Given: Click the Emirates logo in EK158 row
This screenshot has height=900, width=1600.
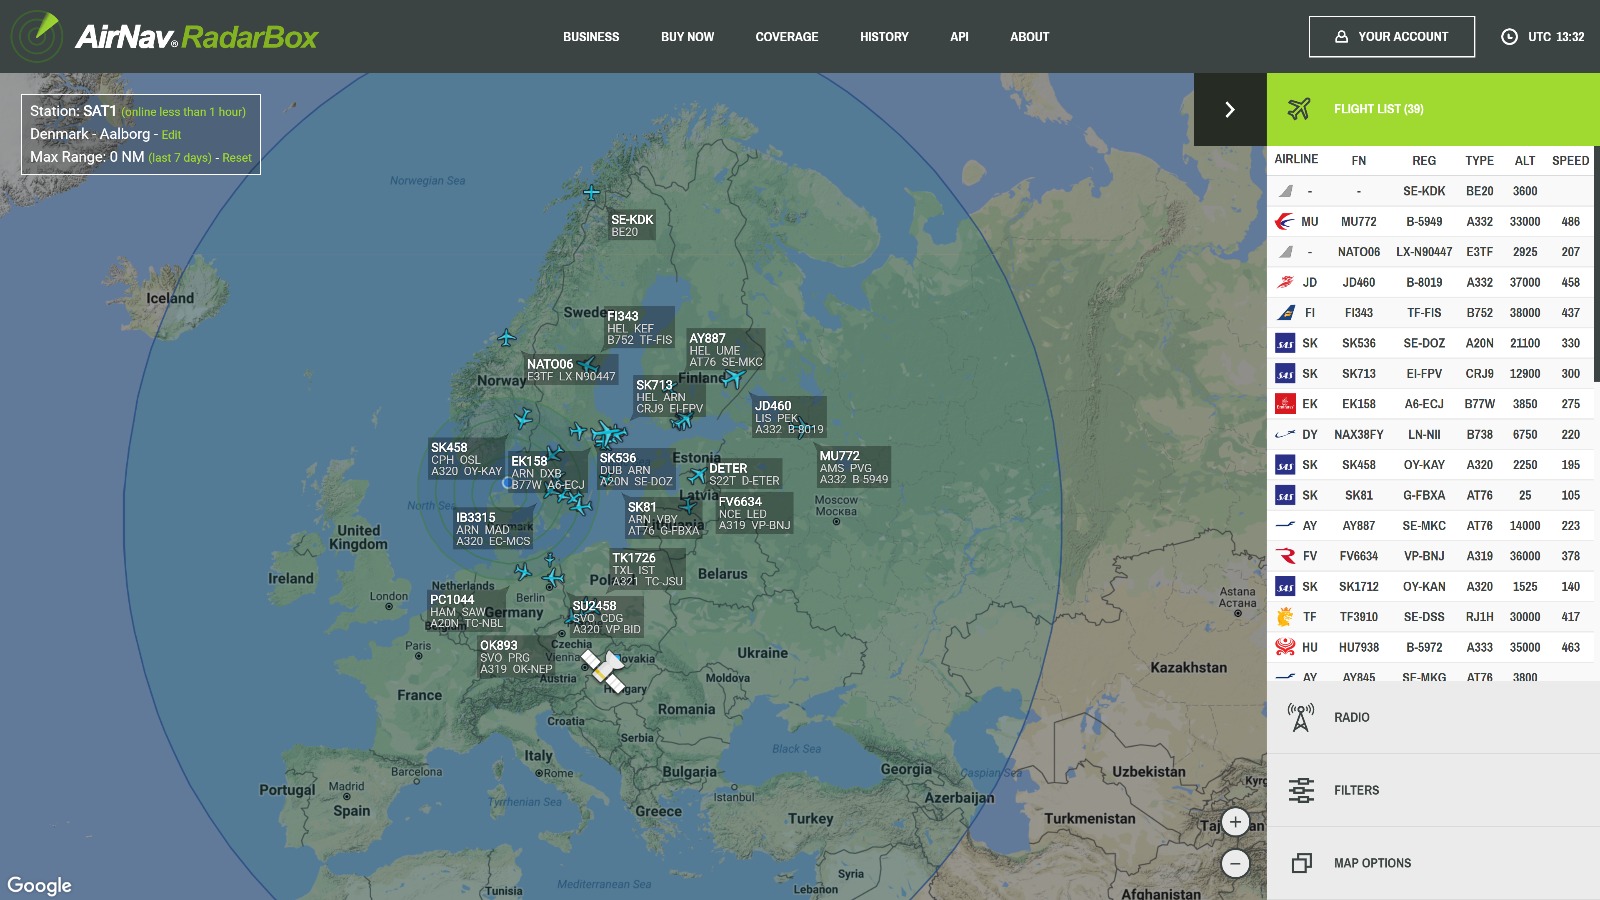Looking at the screenshot, I should point(1285,404).
